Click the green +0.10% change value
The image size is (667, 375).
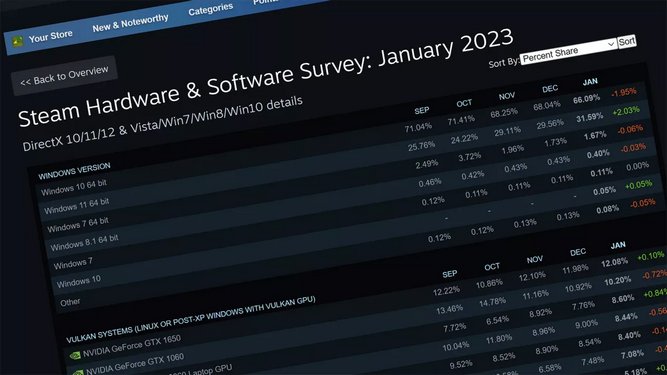pyautogui.click(x=651, y=256)
